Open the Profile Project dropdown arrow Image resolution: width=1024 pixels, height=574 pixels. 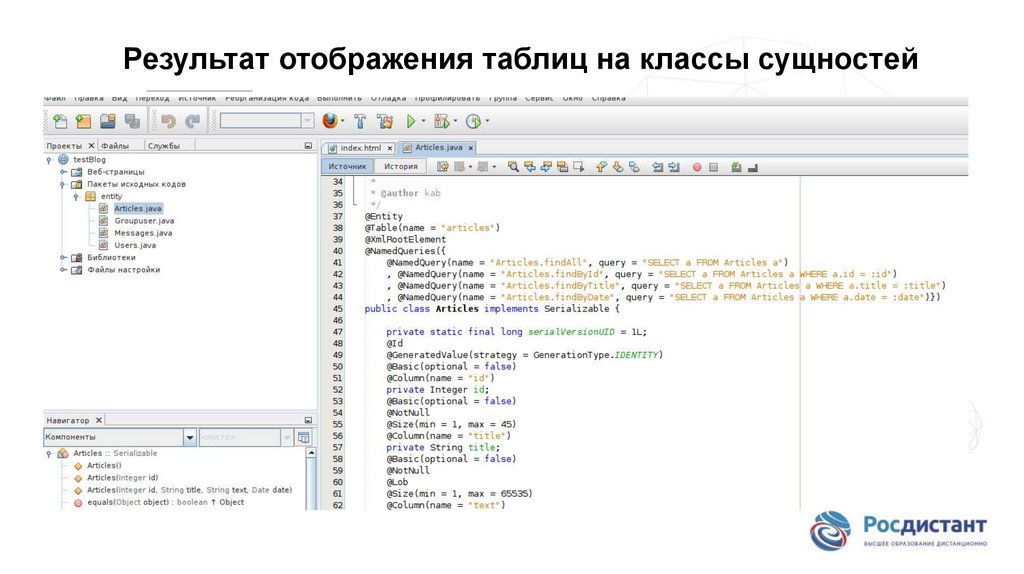(x=487, y=121)
